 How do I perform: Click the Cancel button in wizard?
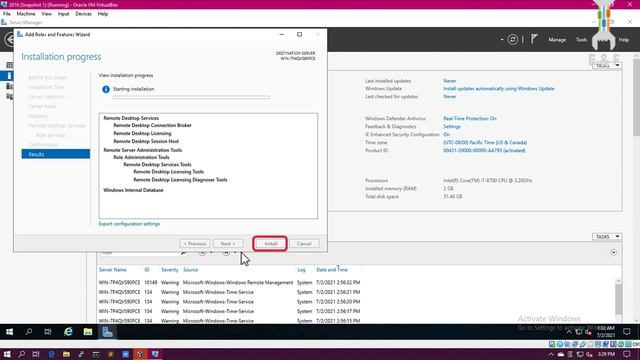tap(304, 244)
